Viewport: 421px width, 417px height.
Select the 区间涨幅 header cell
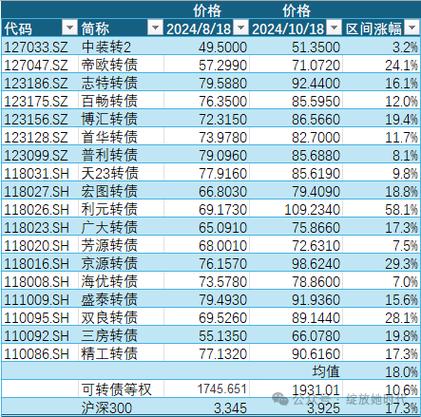coord(382,28)
